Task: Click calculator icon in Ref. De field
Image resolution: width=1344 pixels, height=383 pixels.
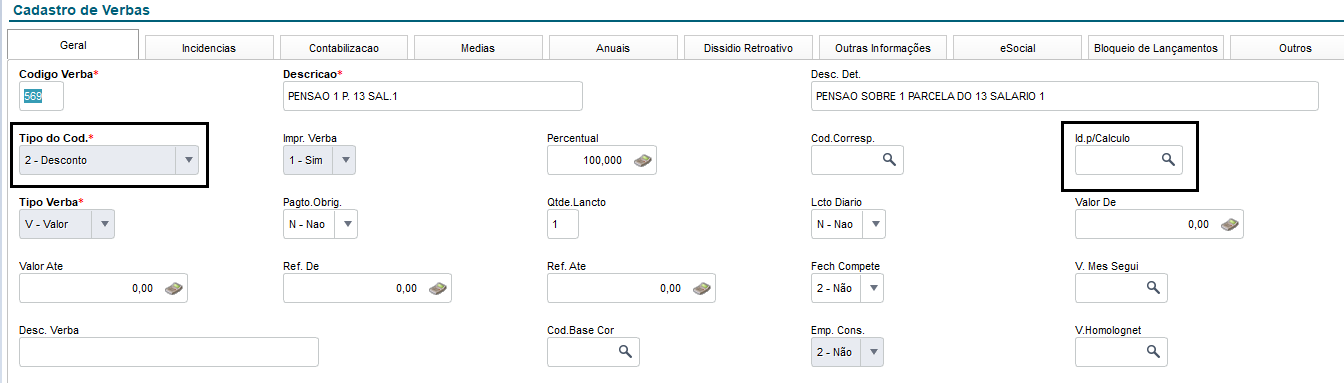Action: click(x=438, y=288)
